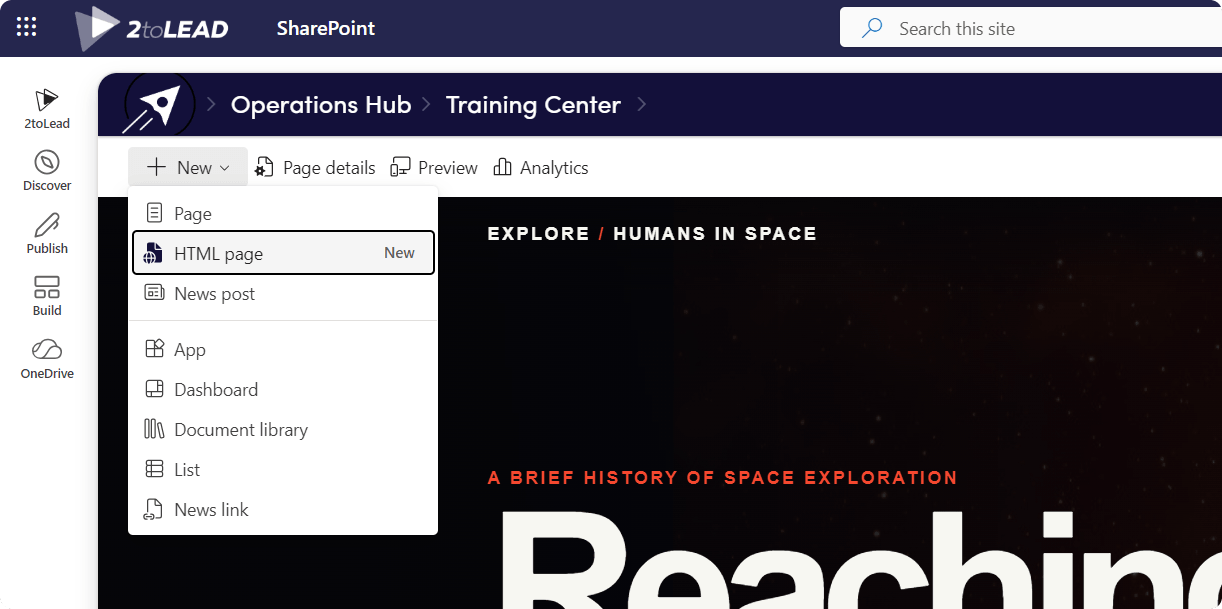1222x609 pixels.
Task: Open Publish pencil in left rail
Action: tap(47, 234)
